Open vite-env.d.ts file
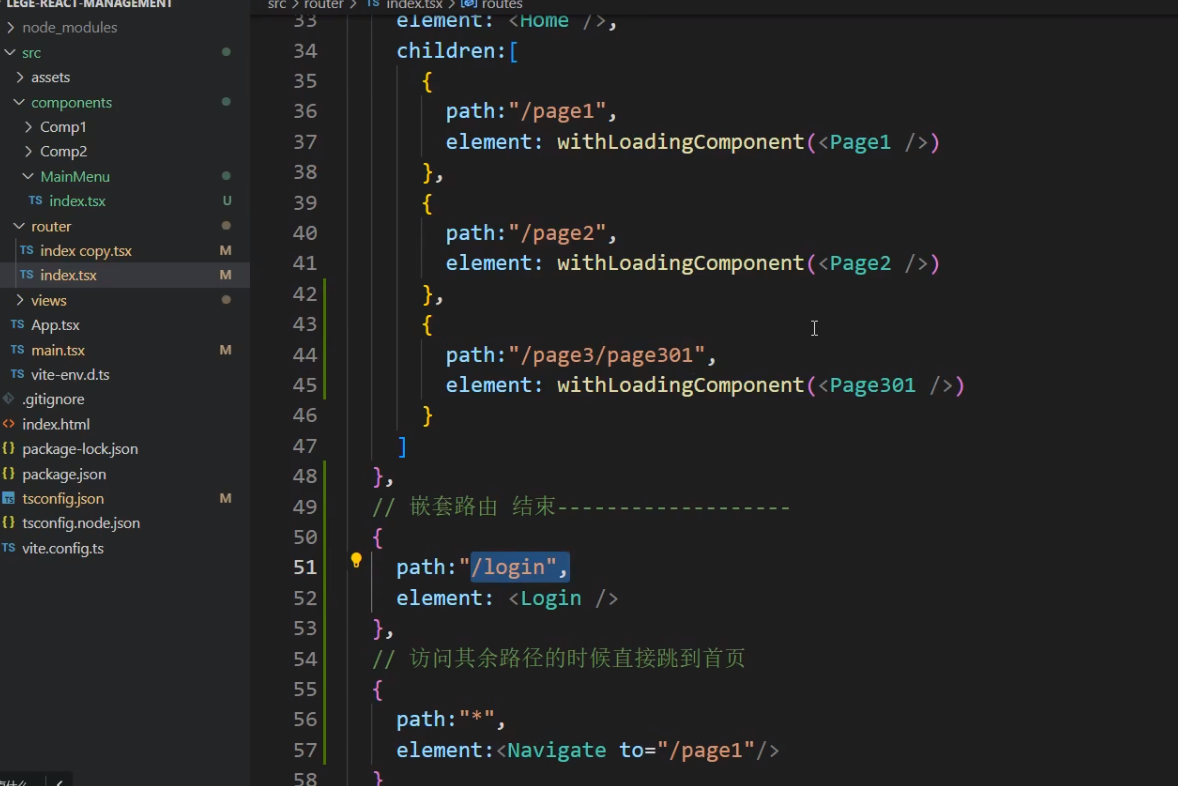The width and height of the screenshot is (1178, 786). [x=70, y=374]
